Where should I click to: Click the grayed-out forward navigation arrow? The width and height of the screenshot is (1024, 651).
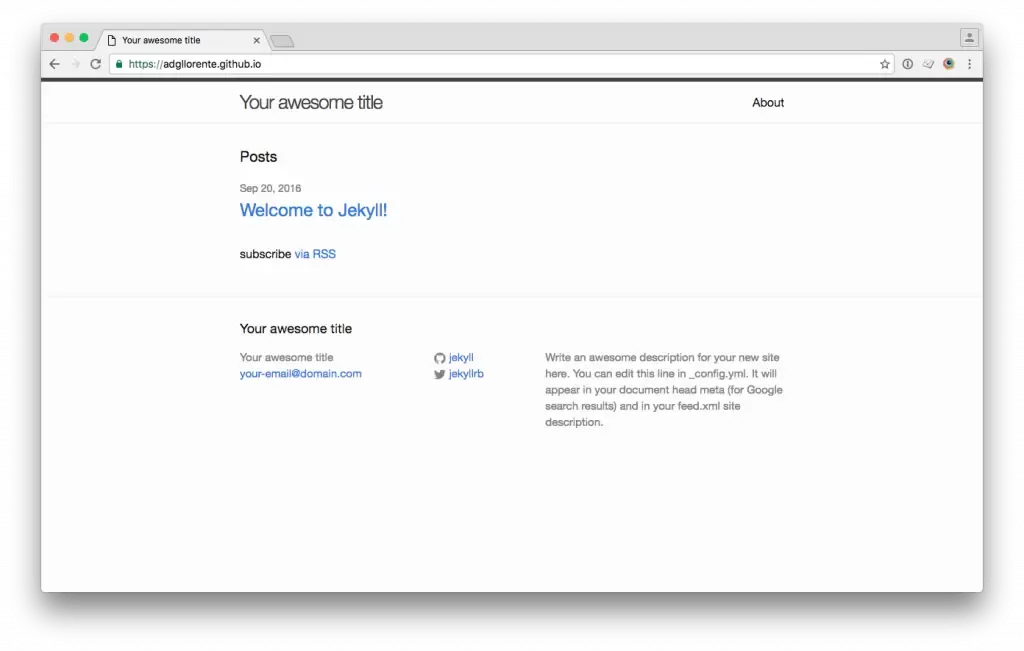(75, 62)
